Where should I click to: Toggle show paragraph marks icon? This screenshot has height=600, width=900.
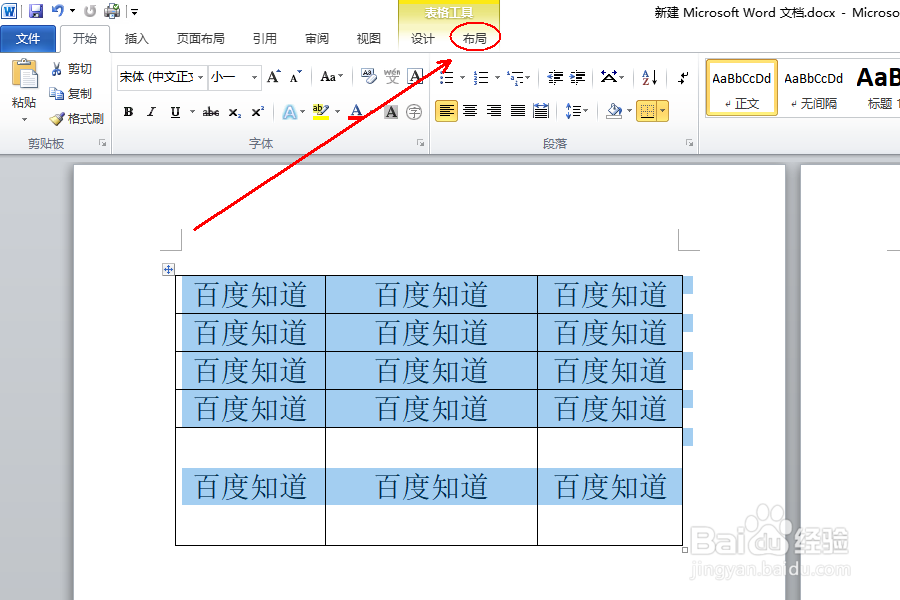(683, 77)
